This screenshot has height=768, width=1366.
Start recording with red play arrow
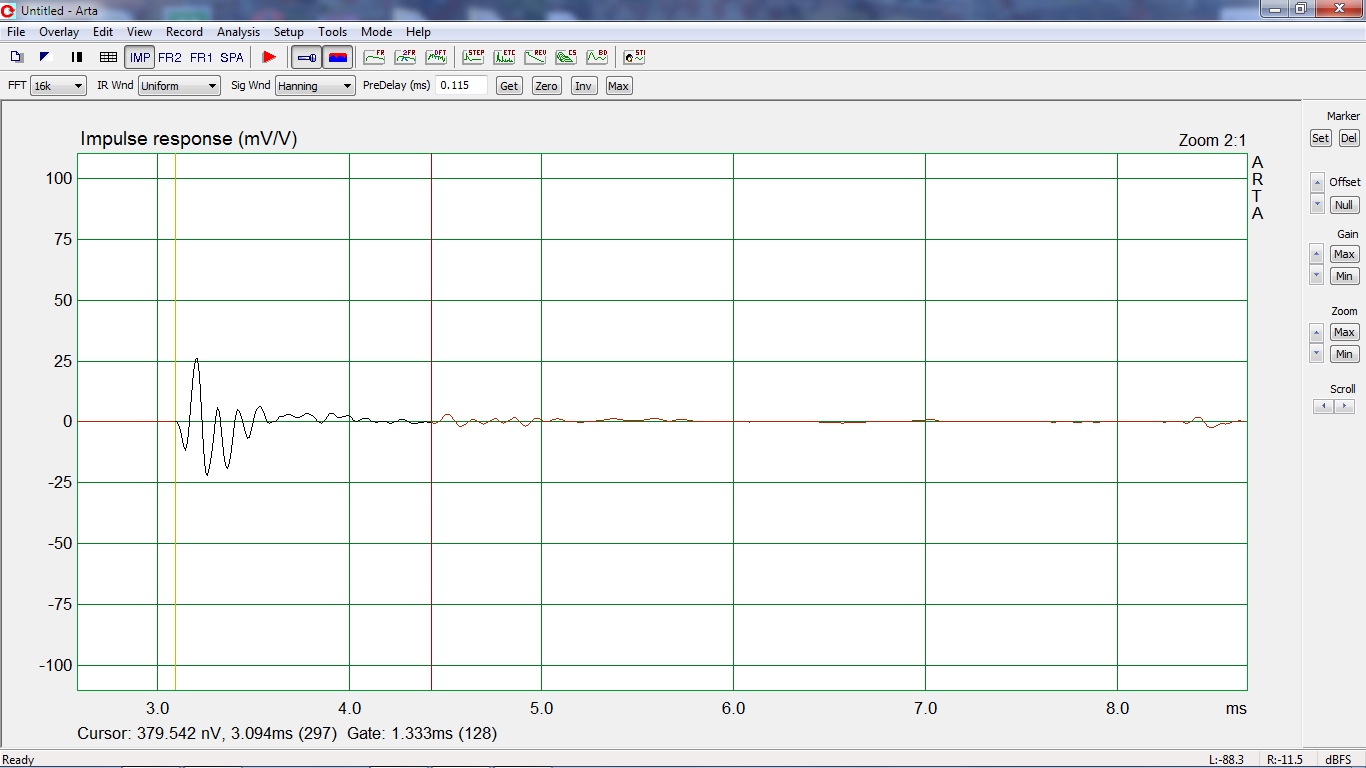tap(269, 57)
